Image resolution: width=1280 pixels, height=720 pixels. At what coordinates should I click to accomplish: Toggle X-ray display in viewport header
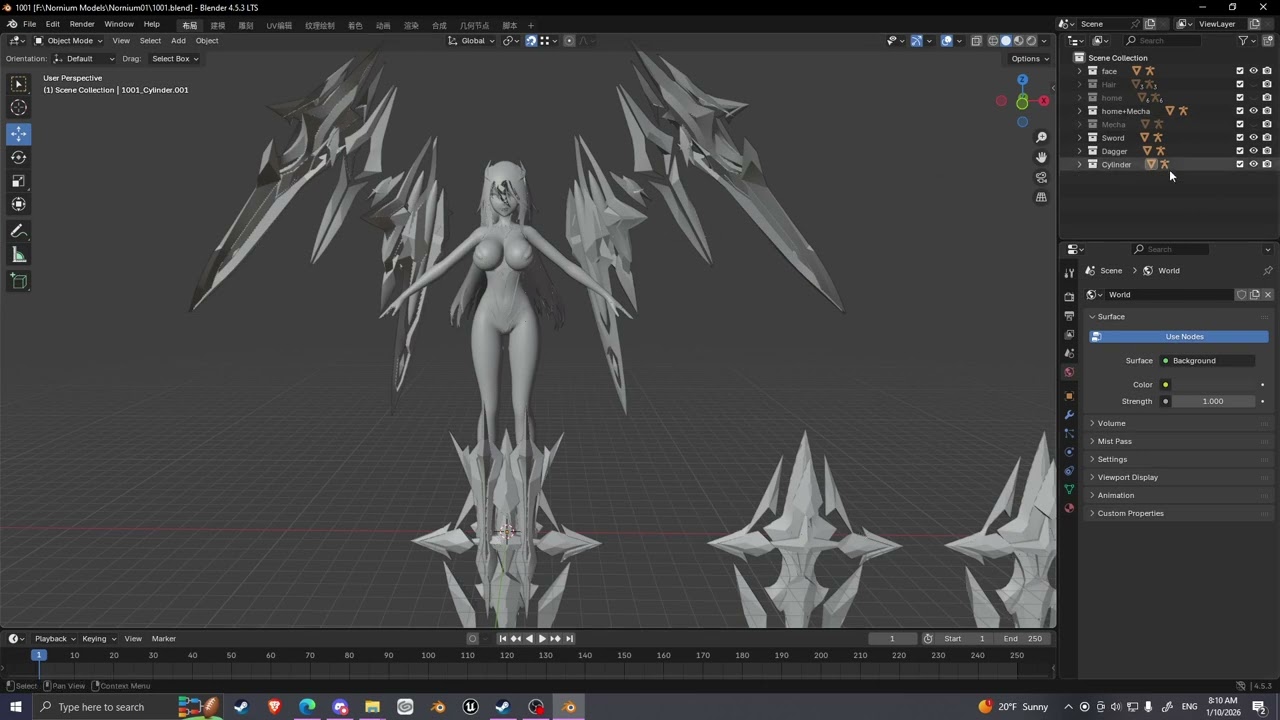[976, 41]
